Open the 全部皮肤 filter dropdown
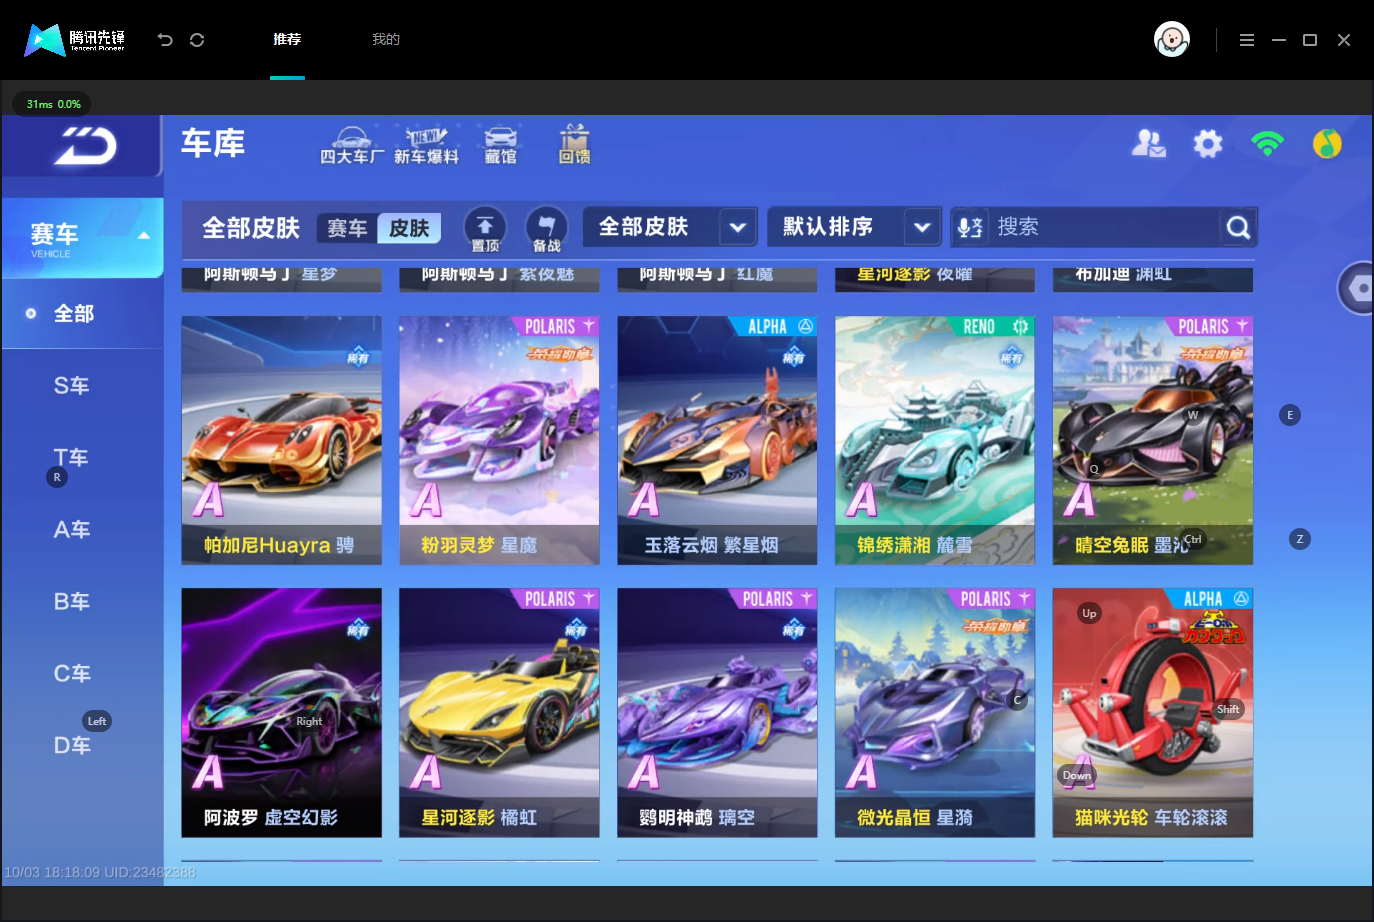1374x922 pixels. tap(669, 227)
